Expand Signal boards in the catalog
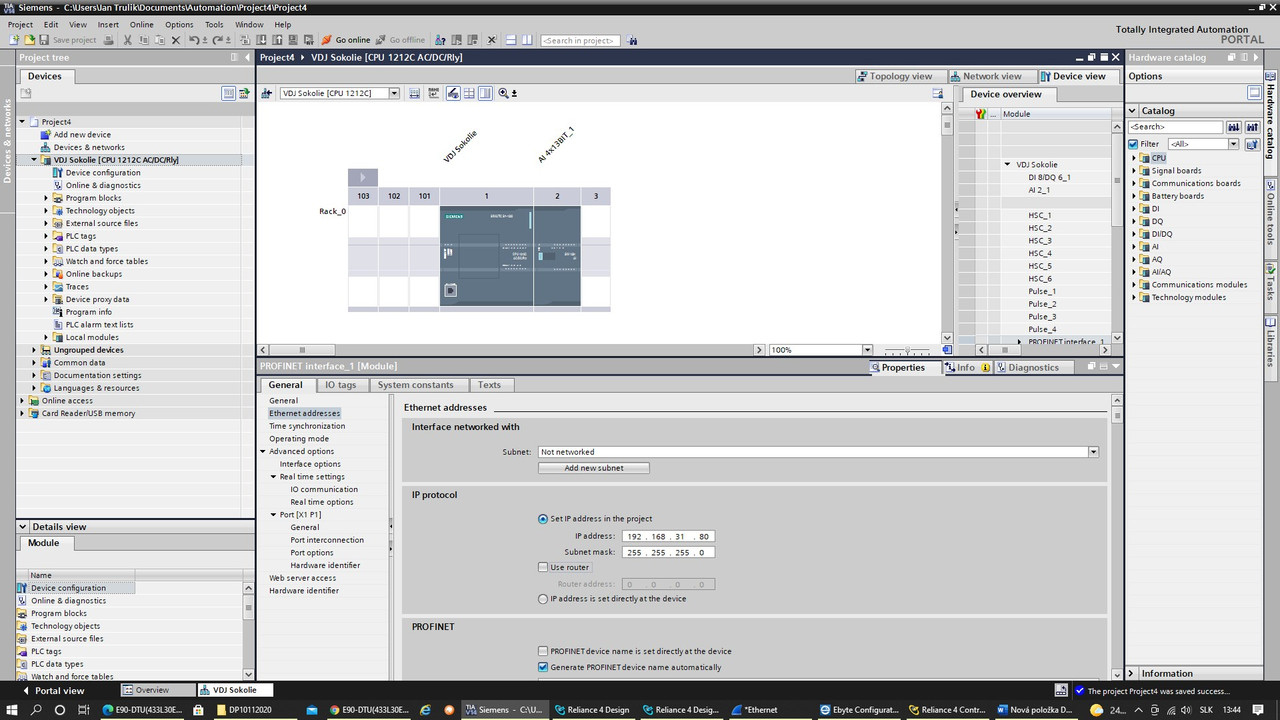The height and width of the screenshot is (720, 1280). [1135, 171]
